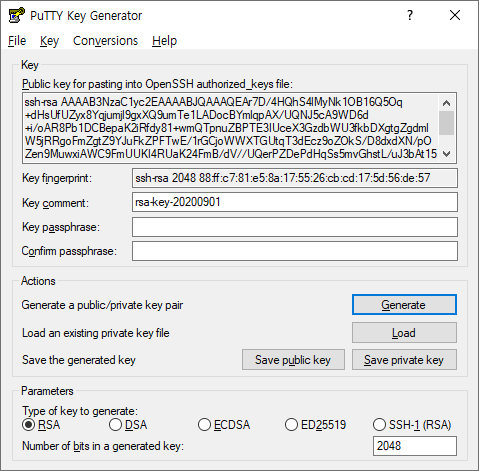This screenshot has height=471, width=479.
Task: Click the Key fingerprint field
Action: tap(295, 178)
